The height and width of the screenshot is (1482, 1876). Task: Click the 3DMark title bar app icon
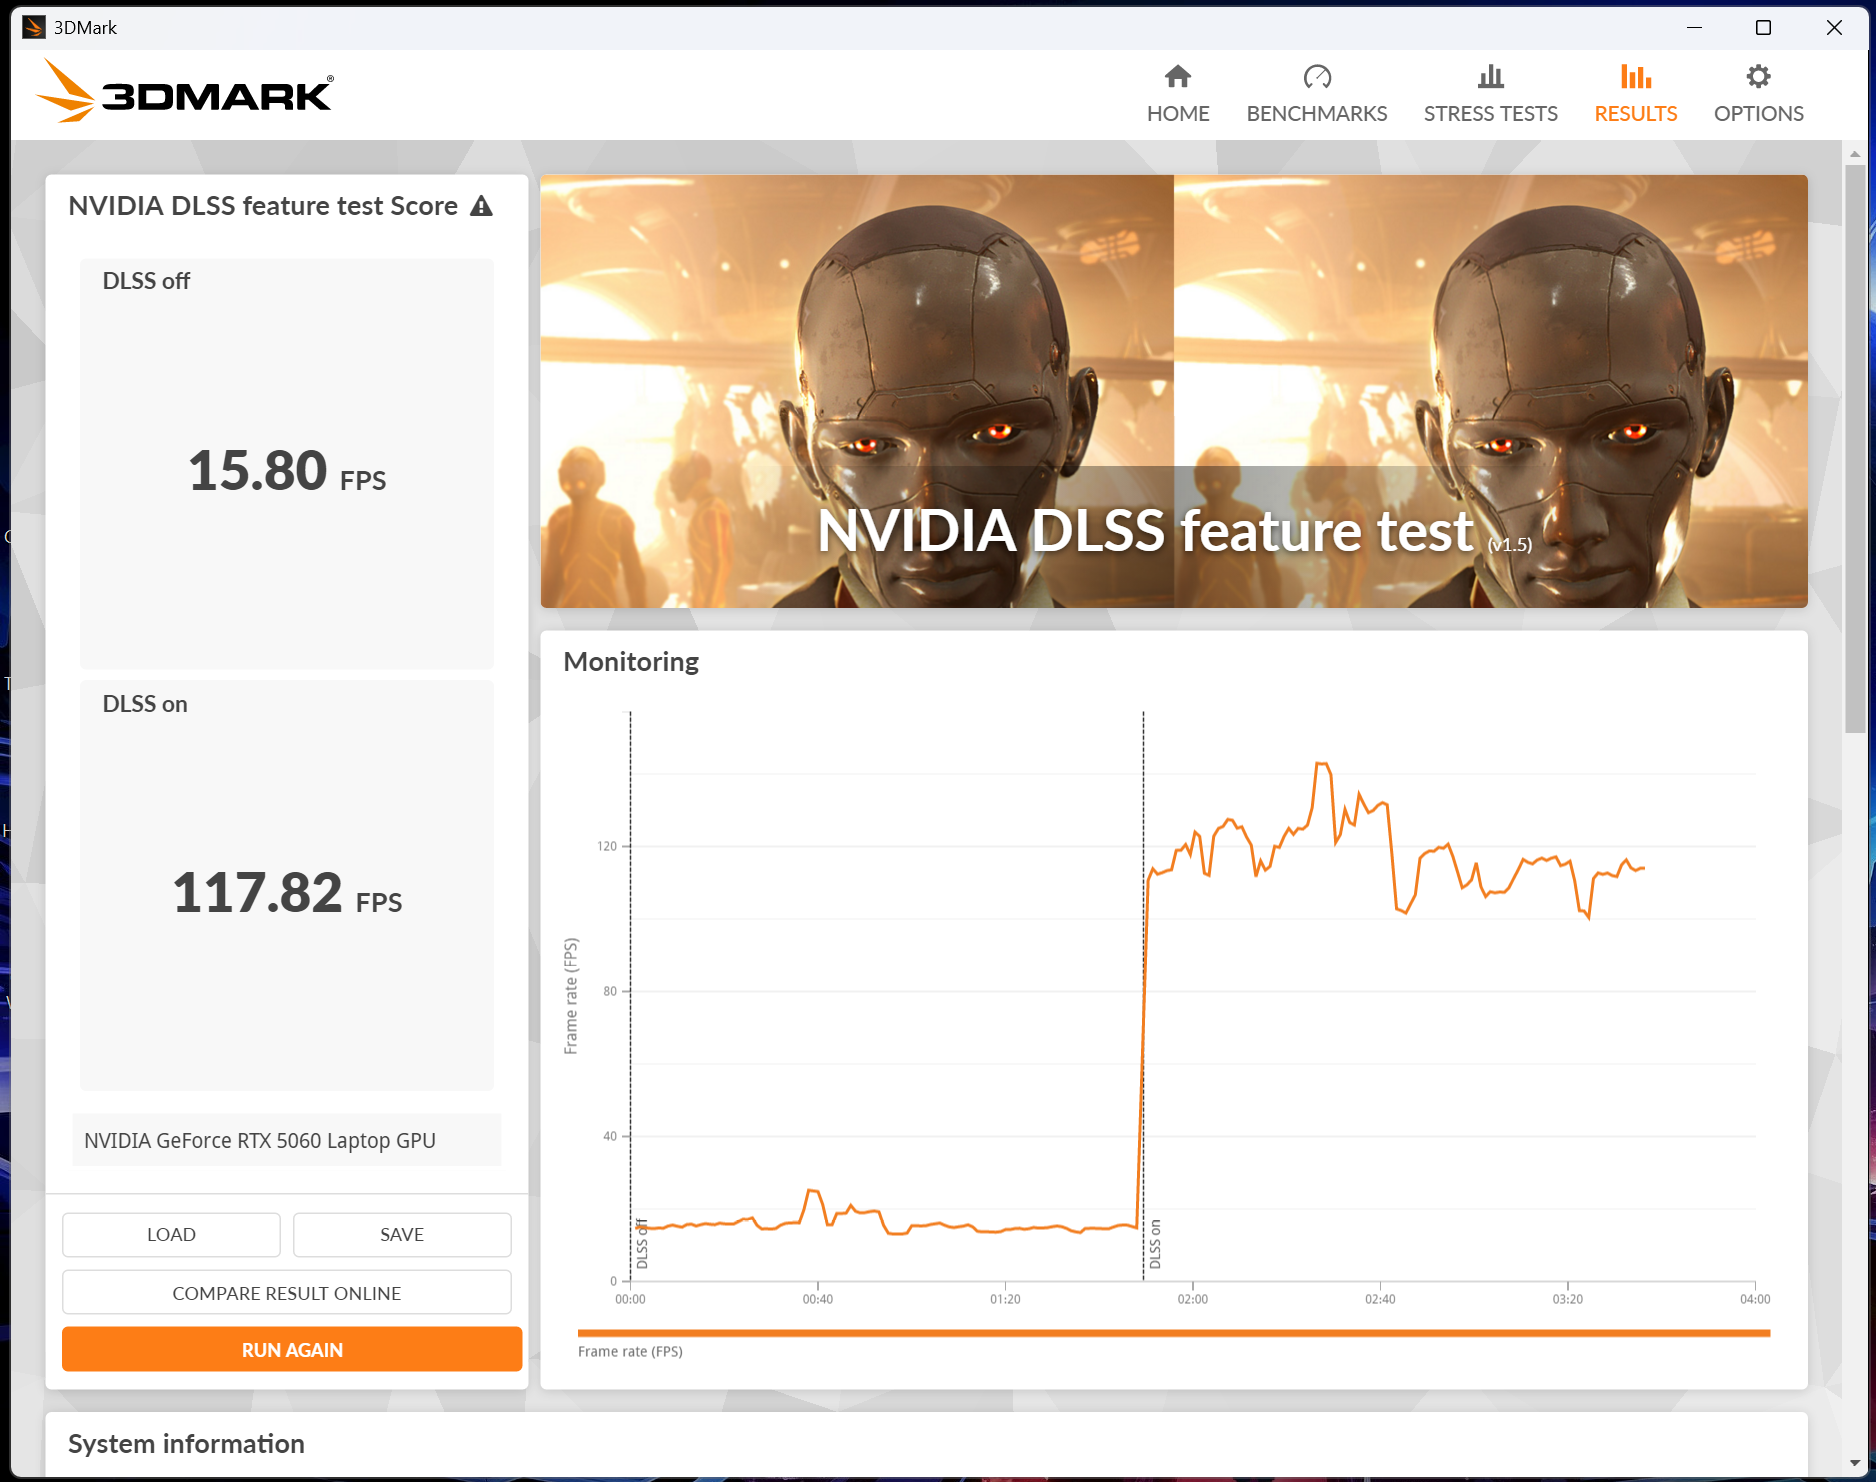(33, 27)
